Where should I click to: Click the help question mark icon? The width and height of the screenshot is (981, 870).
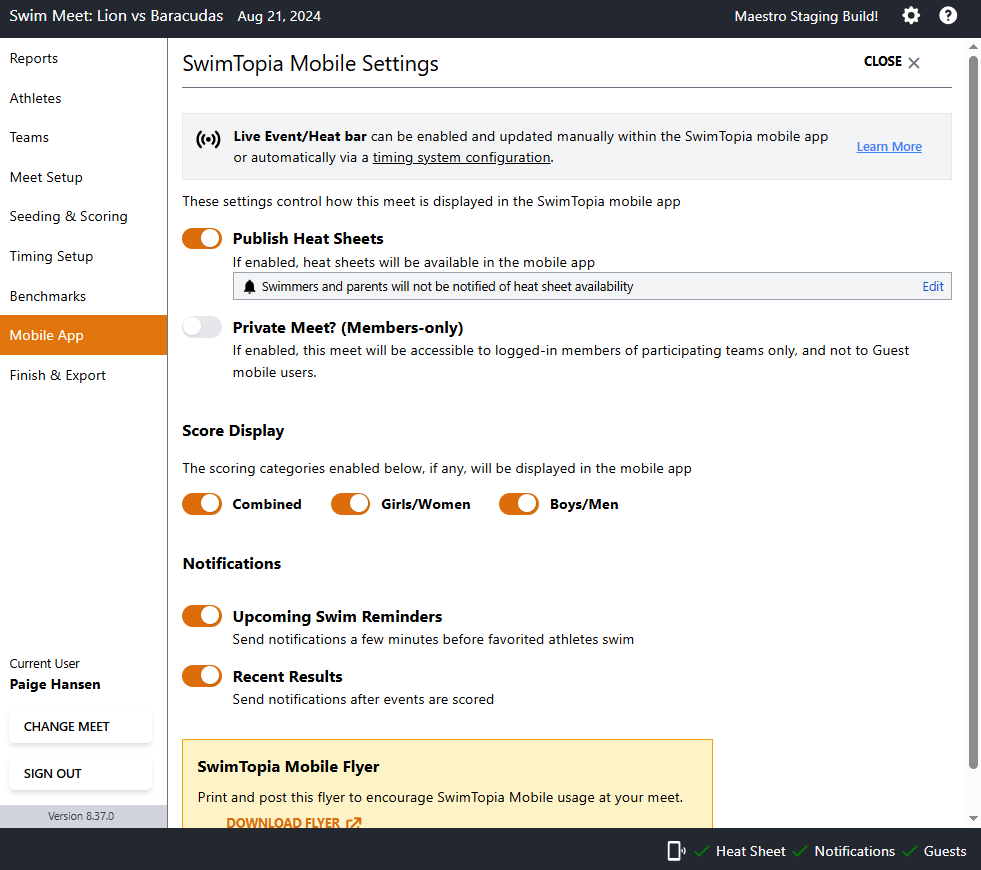coord(948,16)
